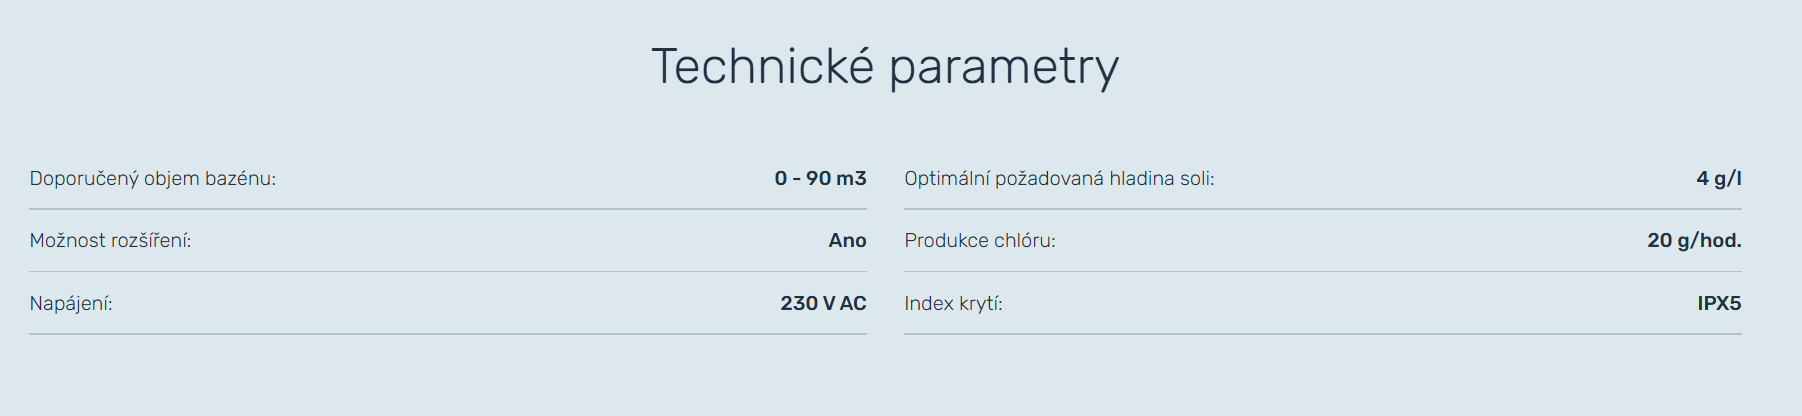Click the "Index krytí:" label
The image size is (1802, 416).
click(953, 304)
